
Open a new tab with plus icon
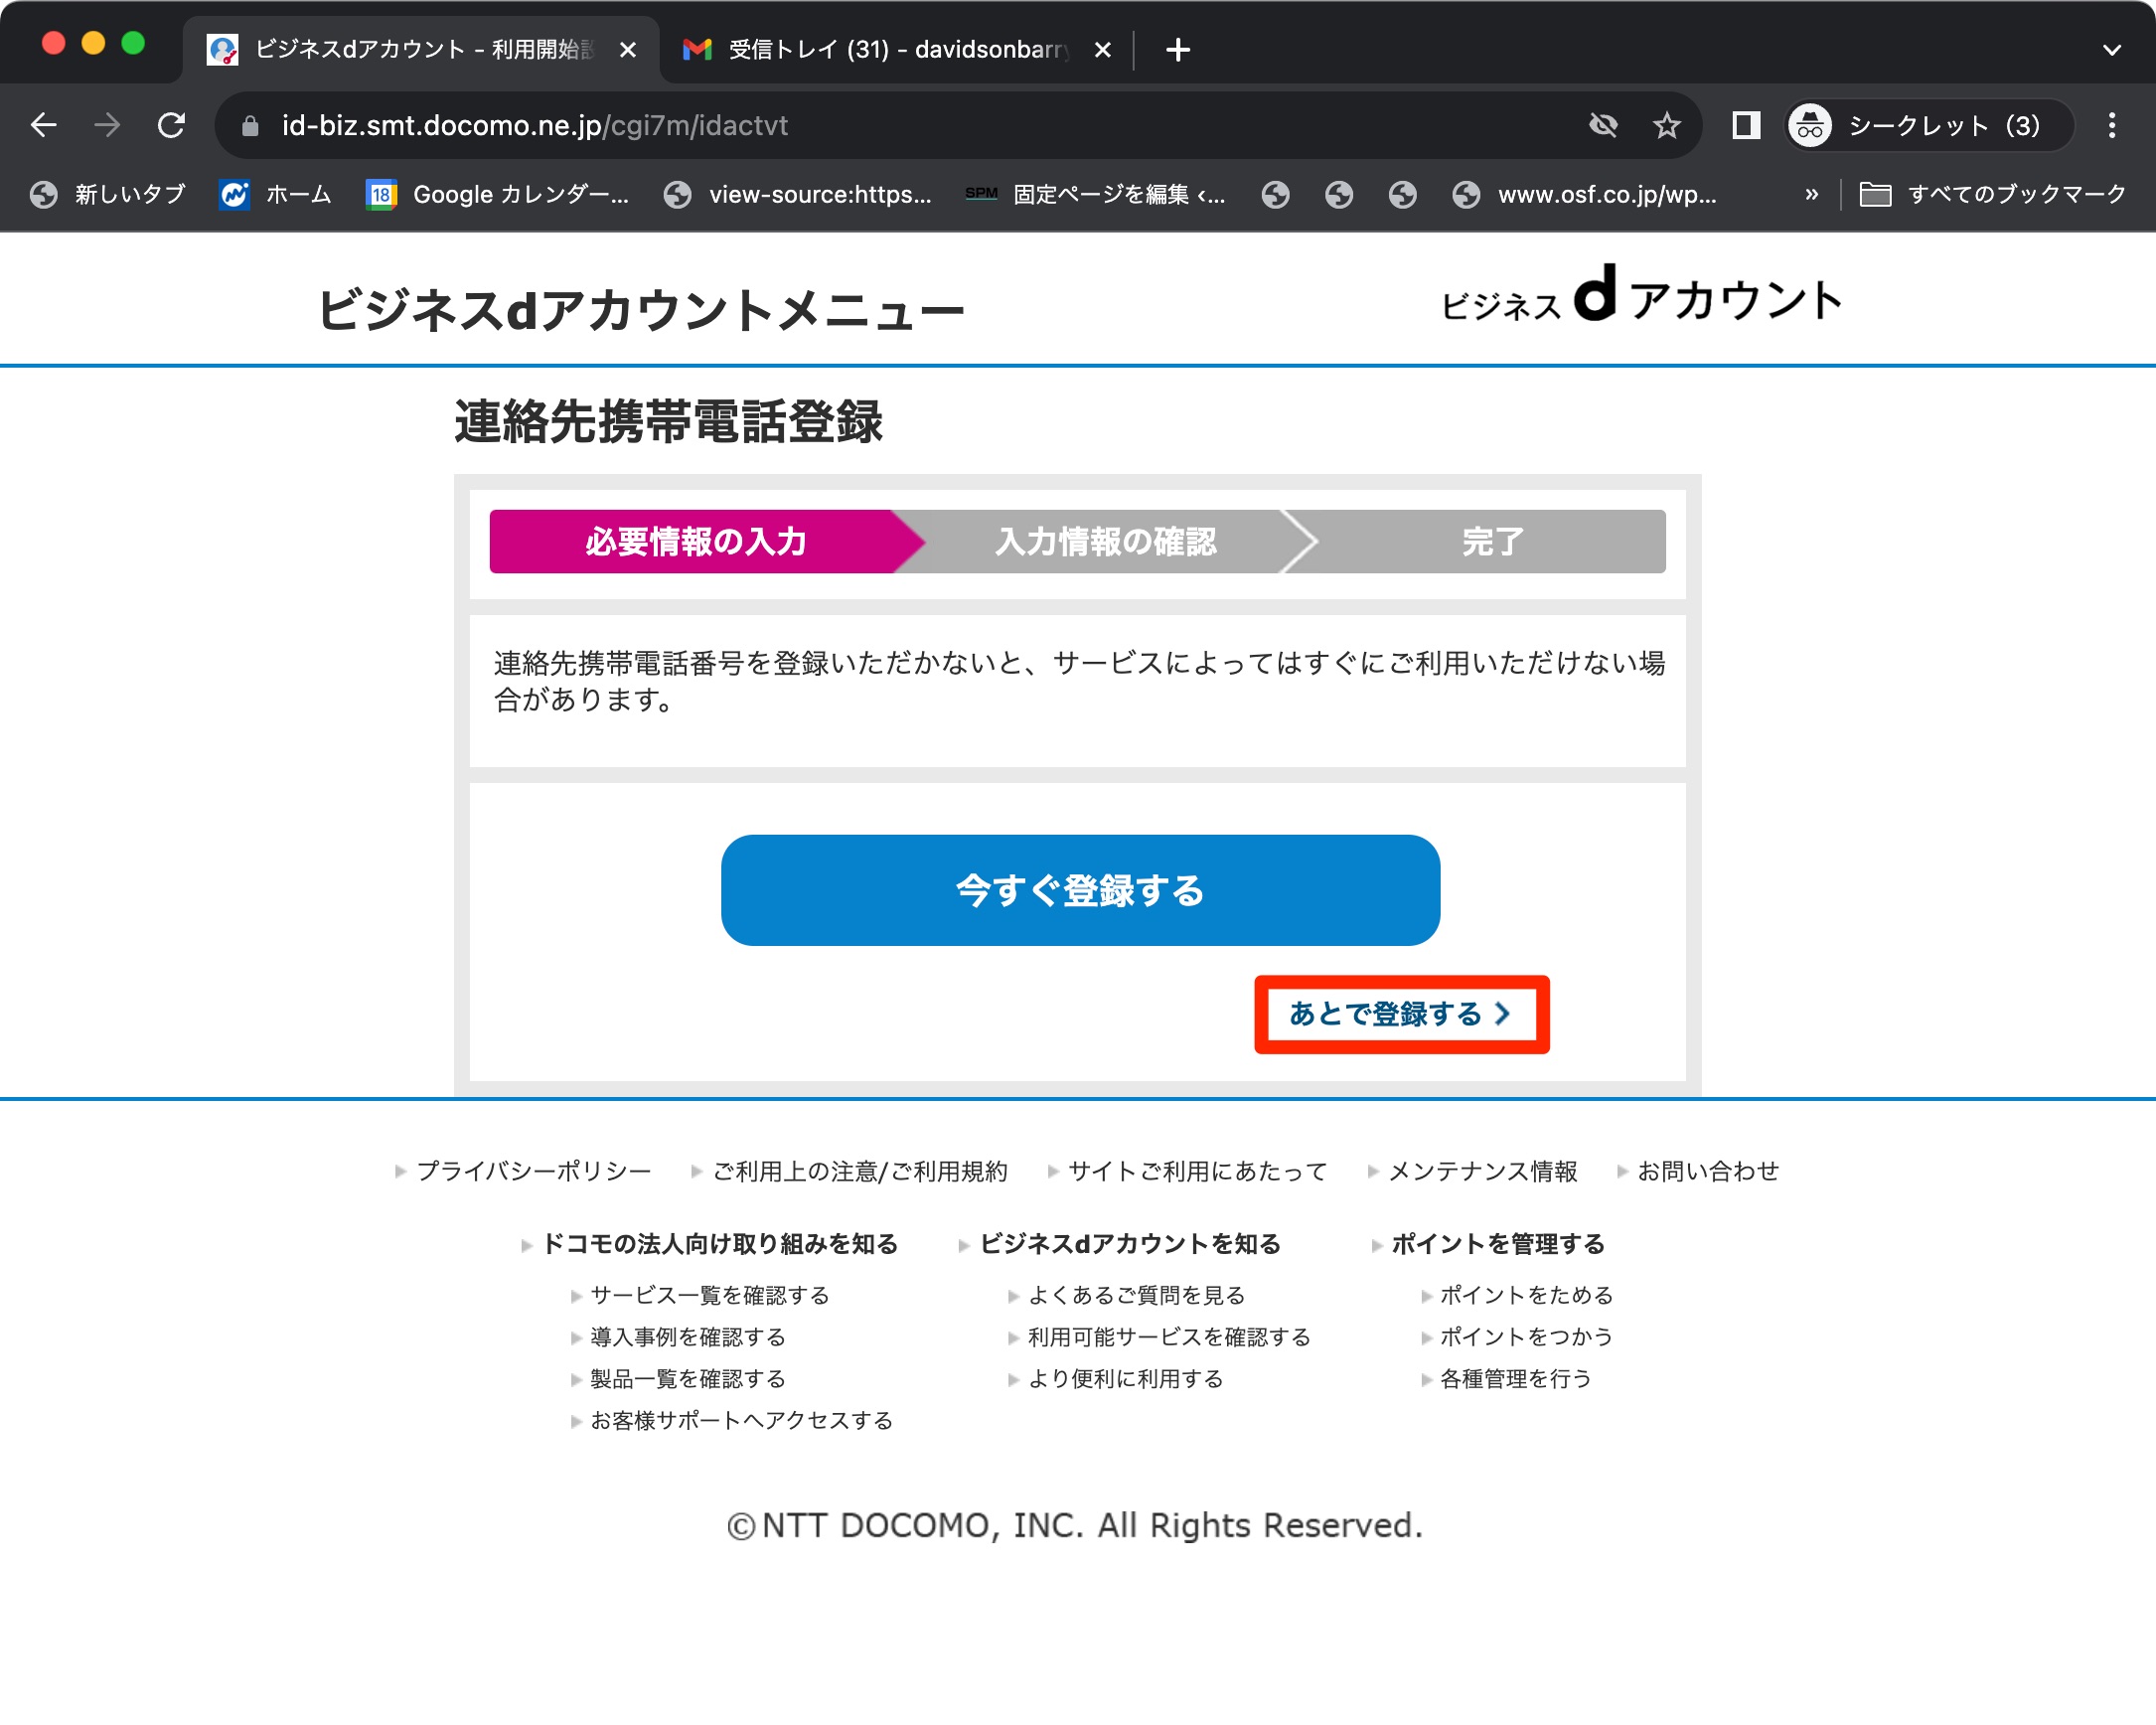pos(1178,49)
